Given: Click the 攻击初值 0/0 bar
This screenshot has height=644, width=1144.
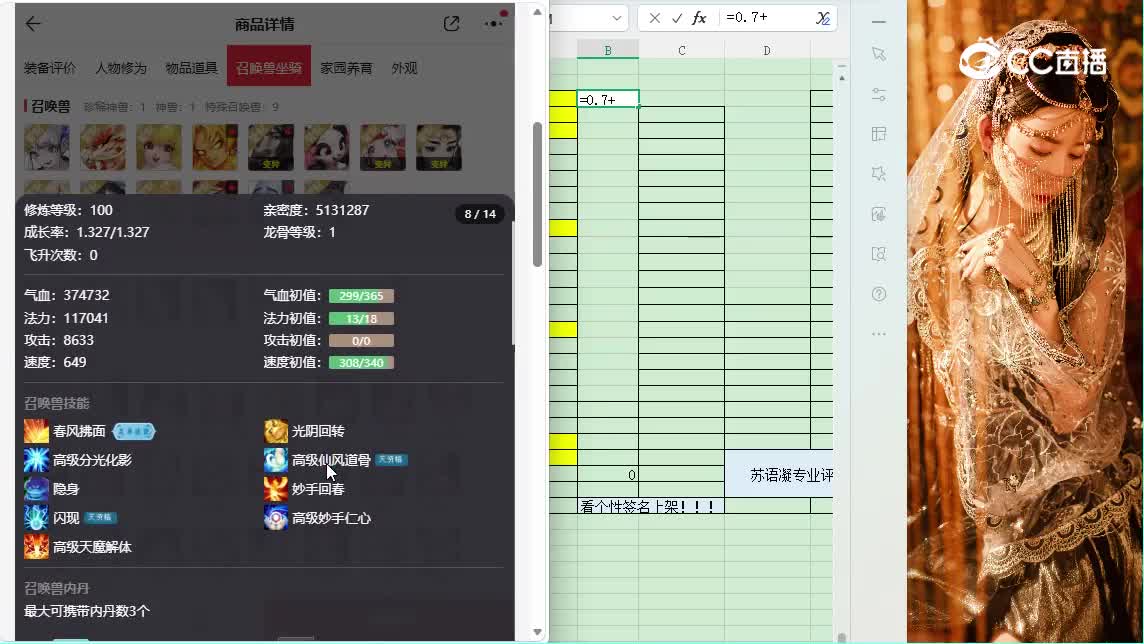Looking at the screenshot, I should click(x=361, y=341).
